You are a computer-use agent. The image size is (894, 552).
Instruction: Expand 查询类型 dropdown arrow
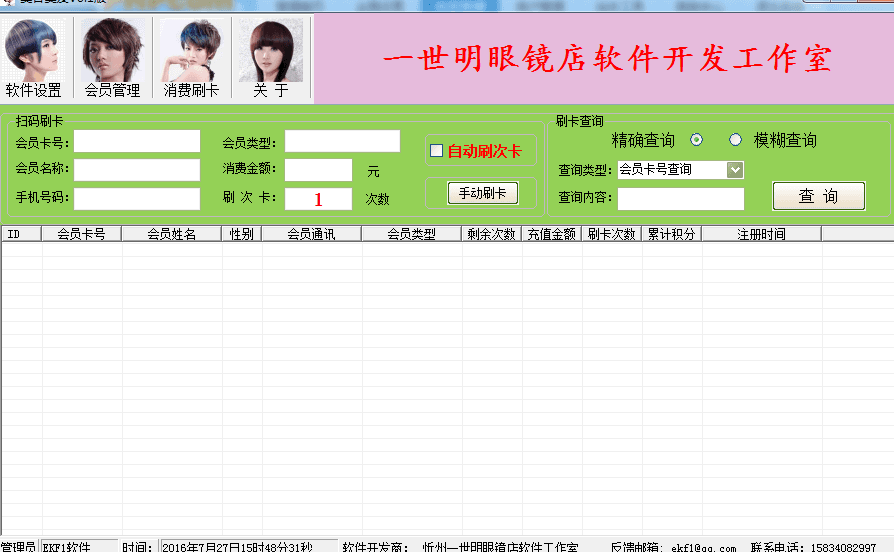pyautogui.click(x=735, y=170)
